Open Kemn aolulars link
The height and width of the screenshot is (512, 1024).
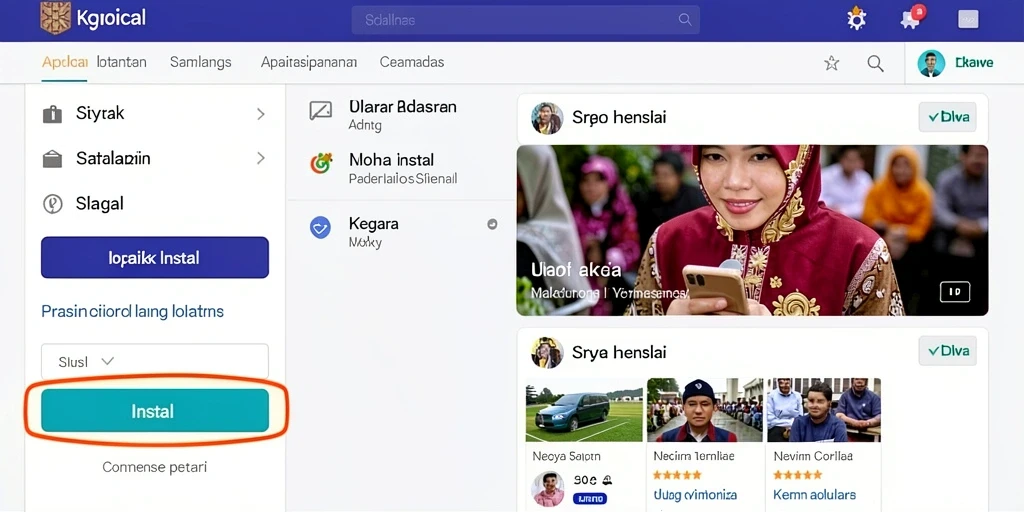click(x=814, y=495)
